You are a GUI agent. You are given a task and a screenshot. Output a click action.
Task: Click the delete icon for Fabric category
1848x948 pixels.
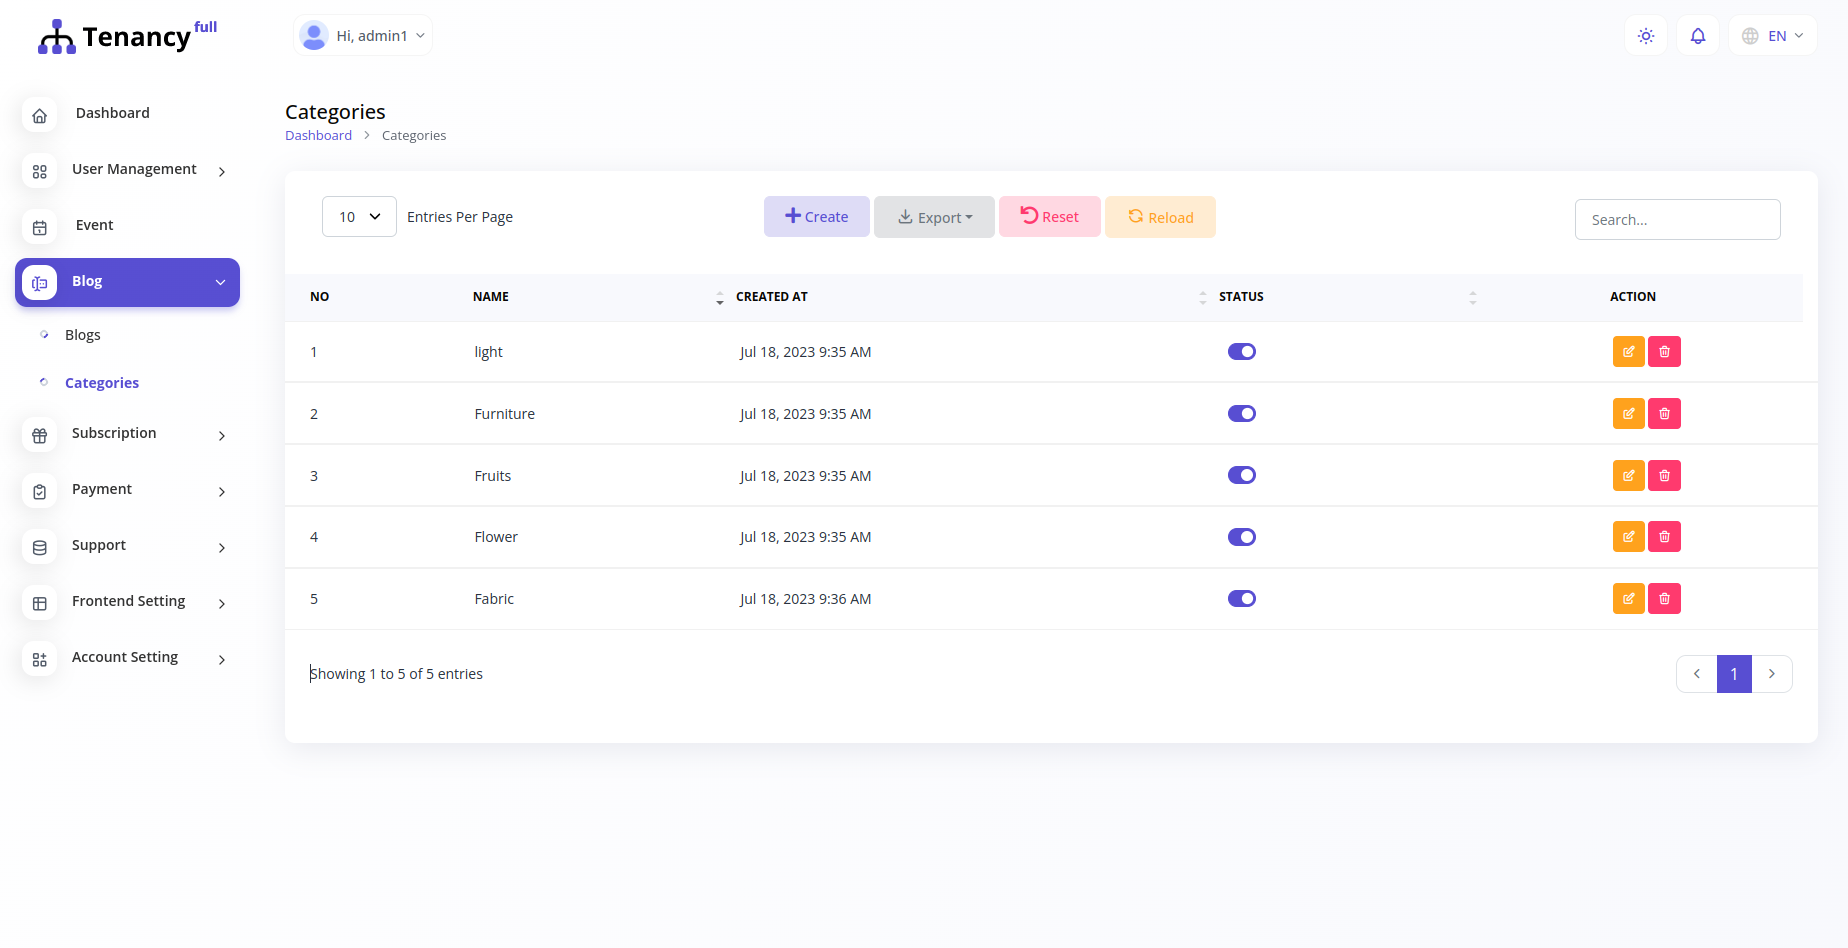1664,598
